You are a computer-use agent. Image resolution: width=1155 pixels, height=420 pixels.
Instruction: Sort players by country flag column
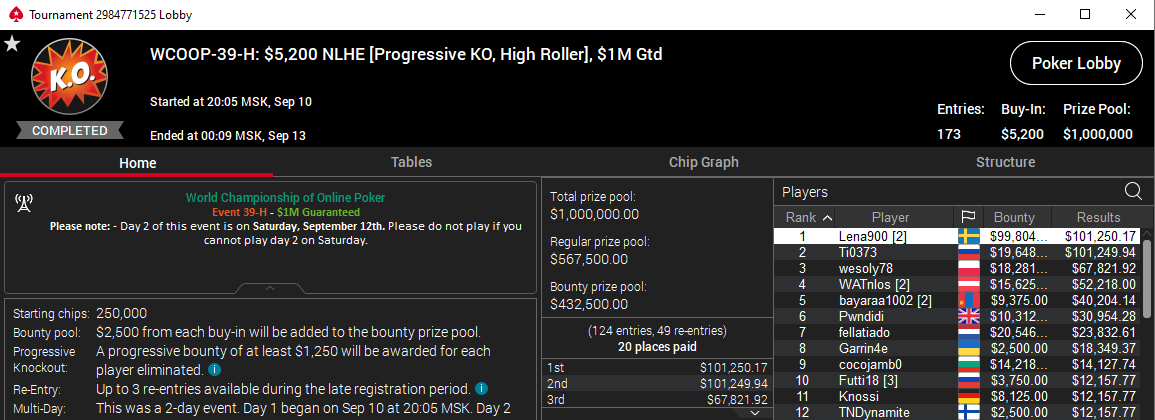968,217
